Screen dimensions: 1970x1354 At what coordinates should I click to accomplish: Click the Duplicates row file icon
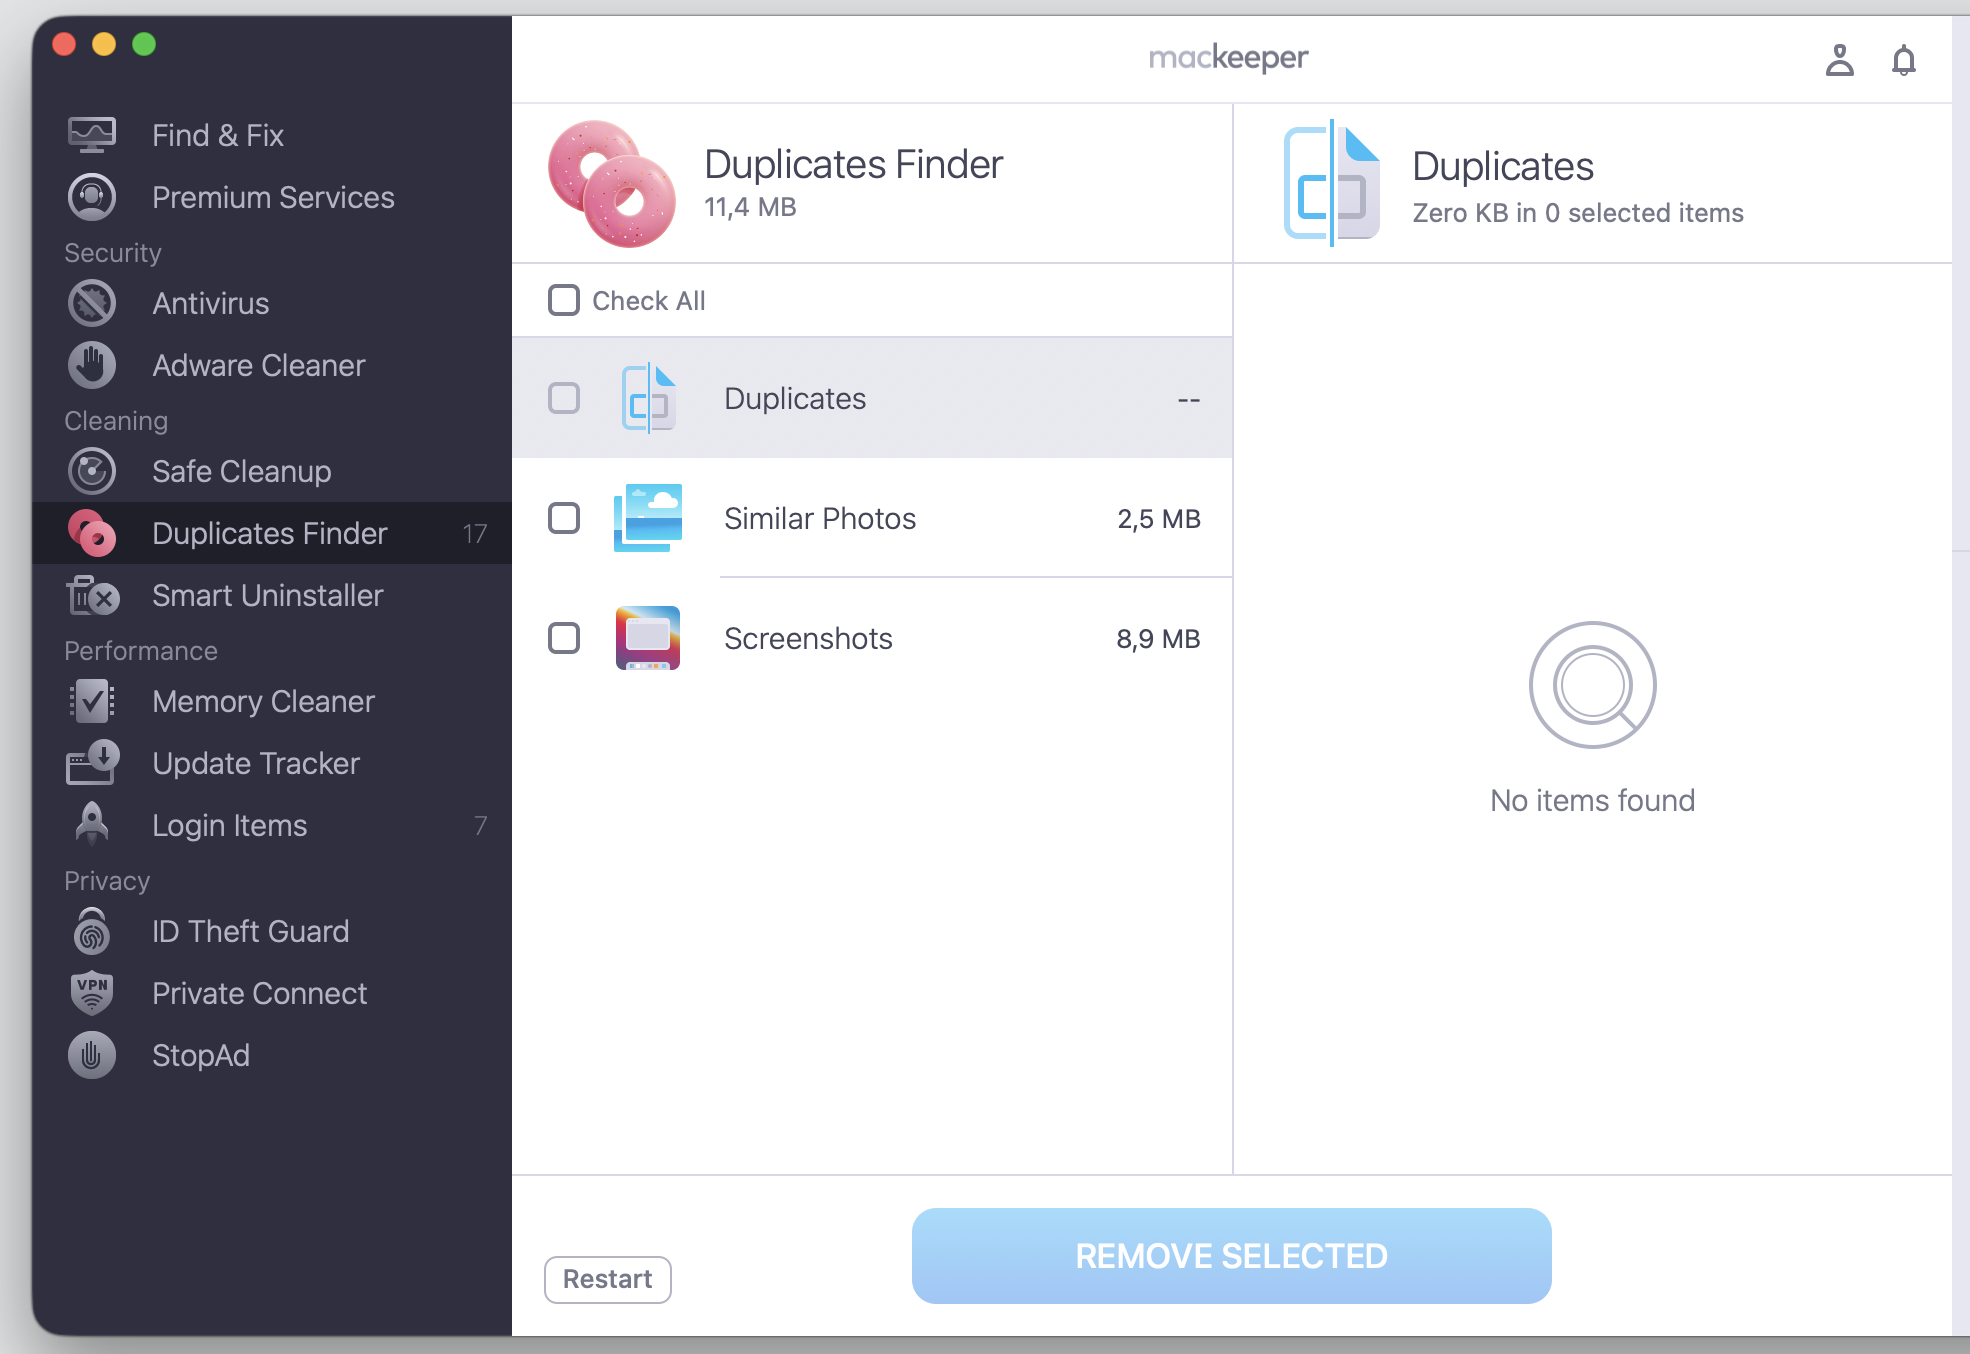click(x=648, y=398)
